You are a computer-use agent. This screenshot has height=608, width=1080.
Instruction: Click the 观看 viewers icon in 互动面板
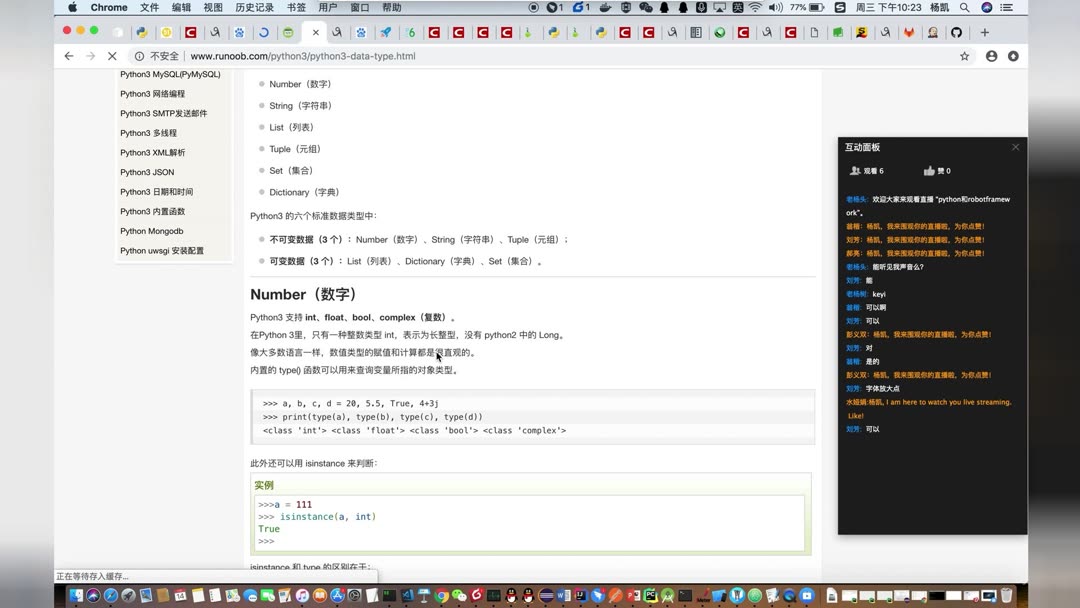pyautogui.click(x=855, y=170)
